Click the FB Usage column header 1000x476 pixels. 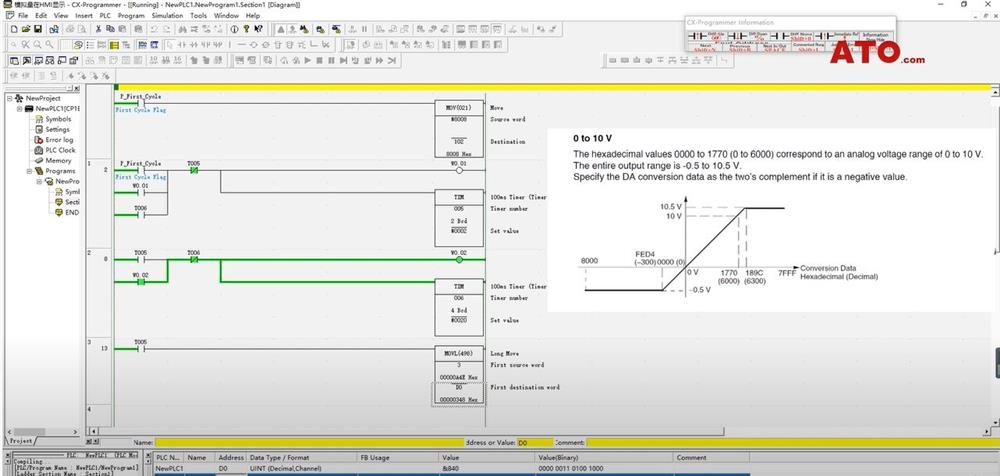click(399, 457)
